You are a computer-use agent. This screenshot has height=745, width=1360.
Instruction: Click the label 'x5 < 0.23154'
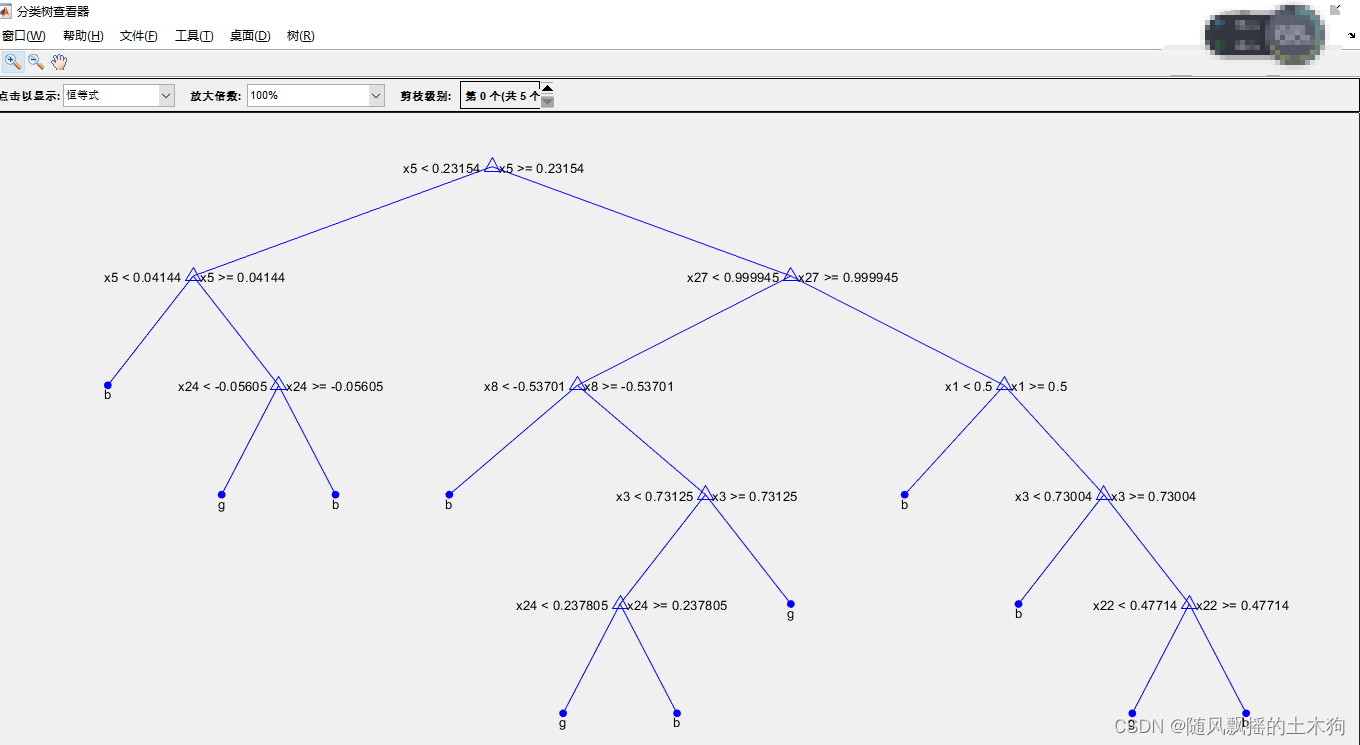441,169
